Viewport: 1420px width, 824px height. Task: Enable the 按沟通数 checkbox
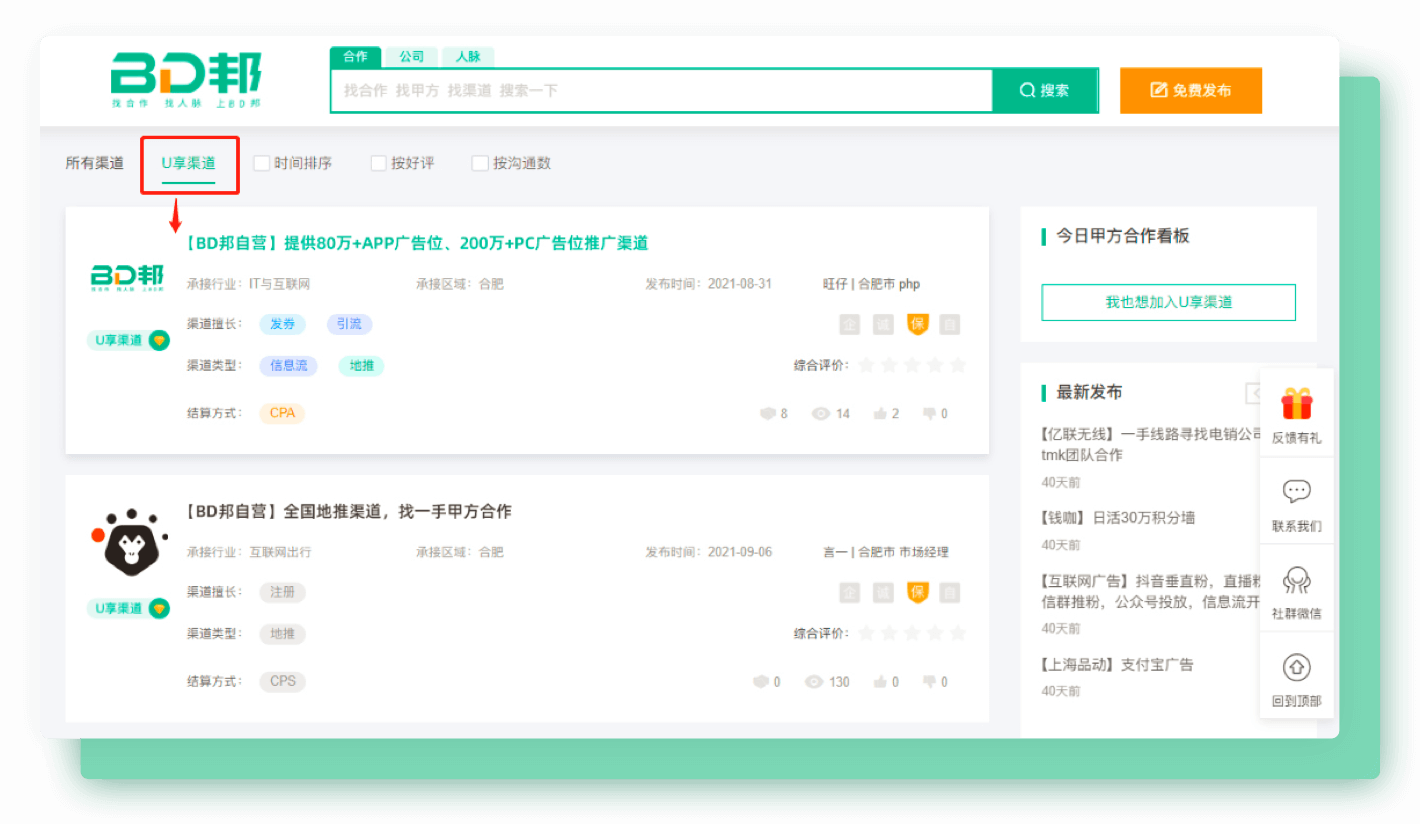point(480,163)
